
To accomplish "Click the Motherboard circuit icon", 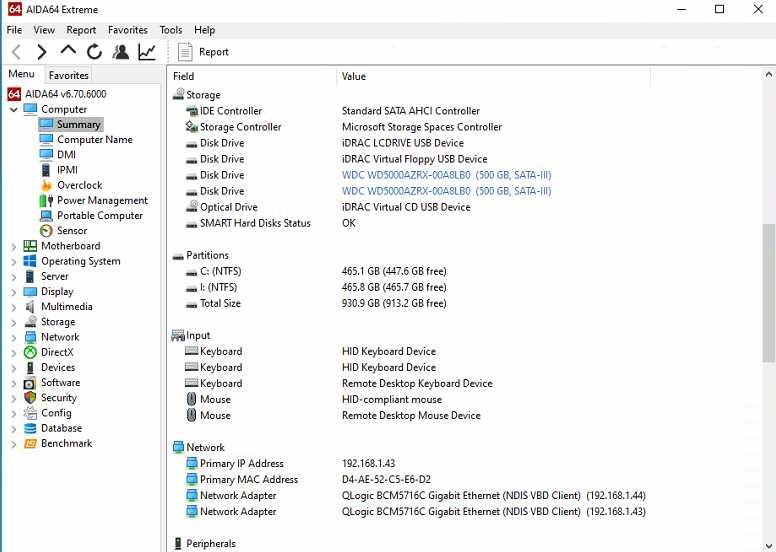I will point(30,246).
